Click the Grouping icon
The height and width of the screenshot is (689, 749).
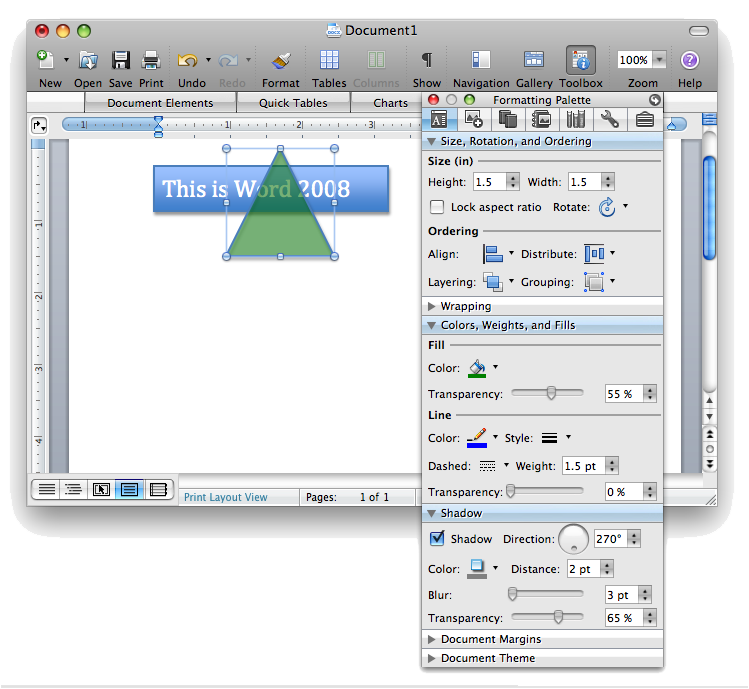coord(594,282)
